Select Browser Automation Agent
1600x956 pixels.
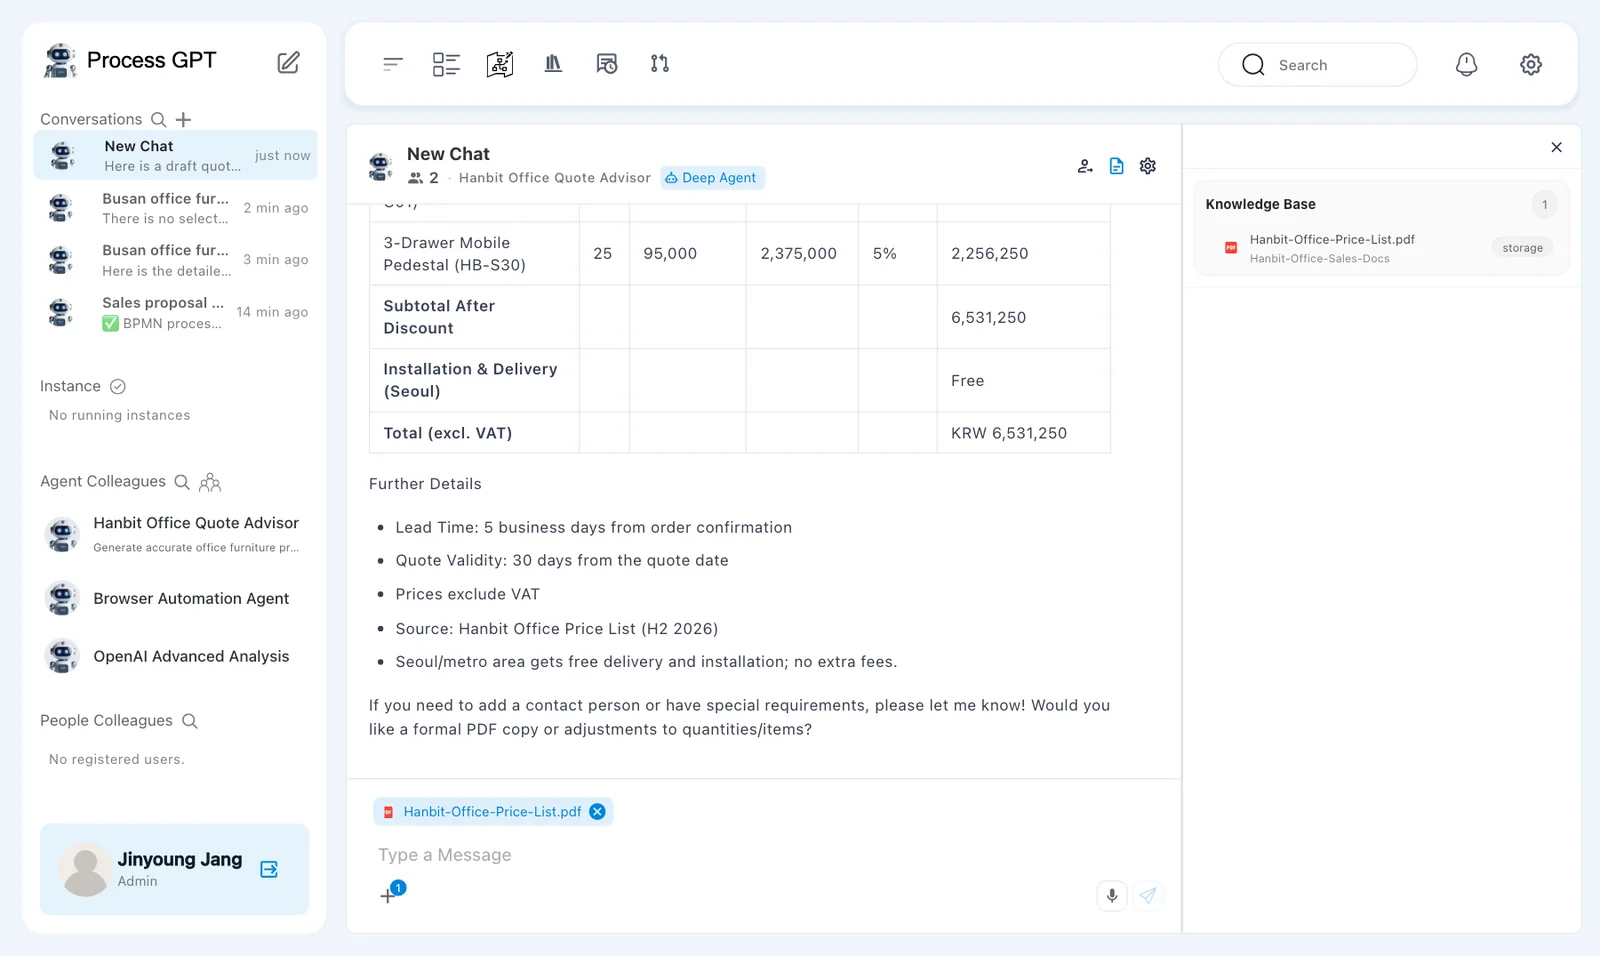tap(174, 598)
